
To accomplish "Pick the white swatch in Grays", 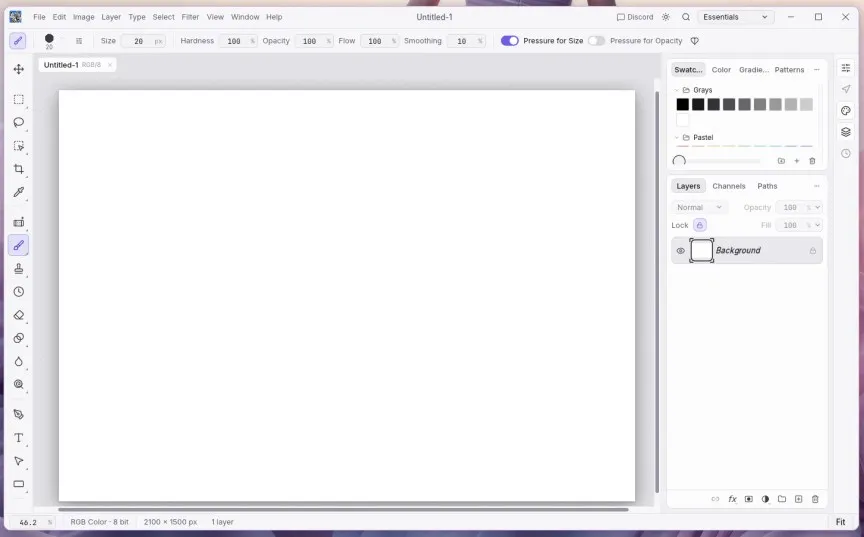I will [683, 120].
